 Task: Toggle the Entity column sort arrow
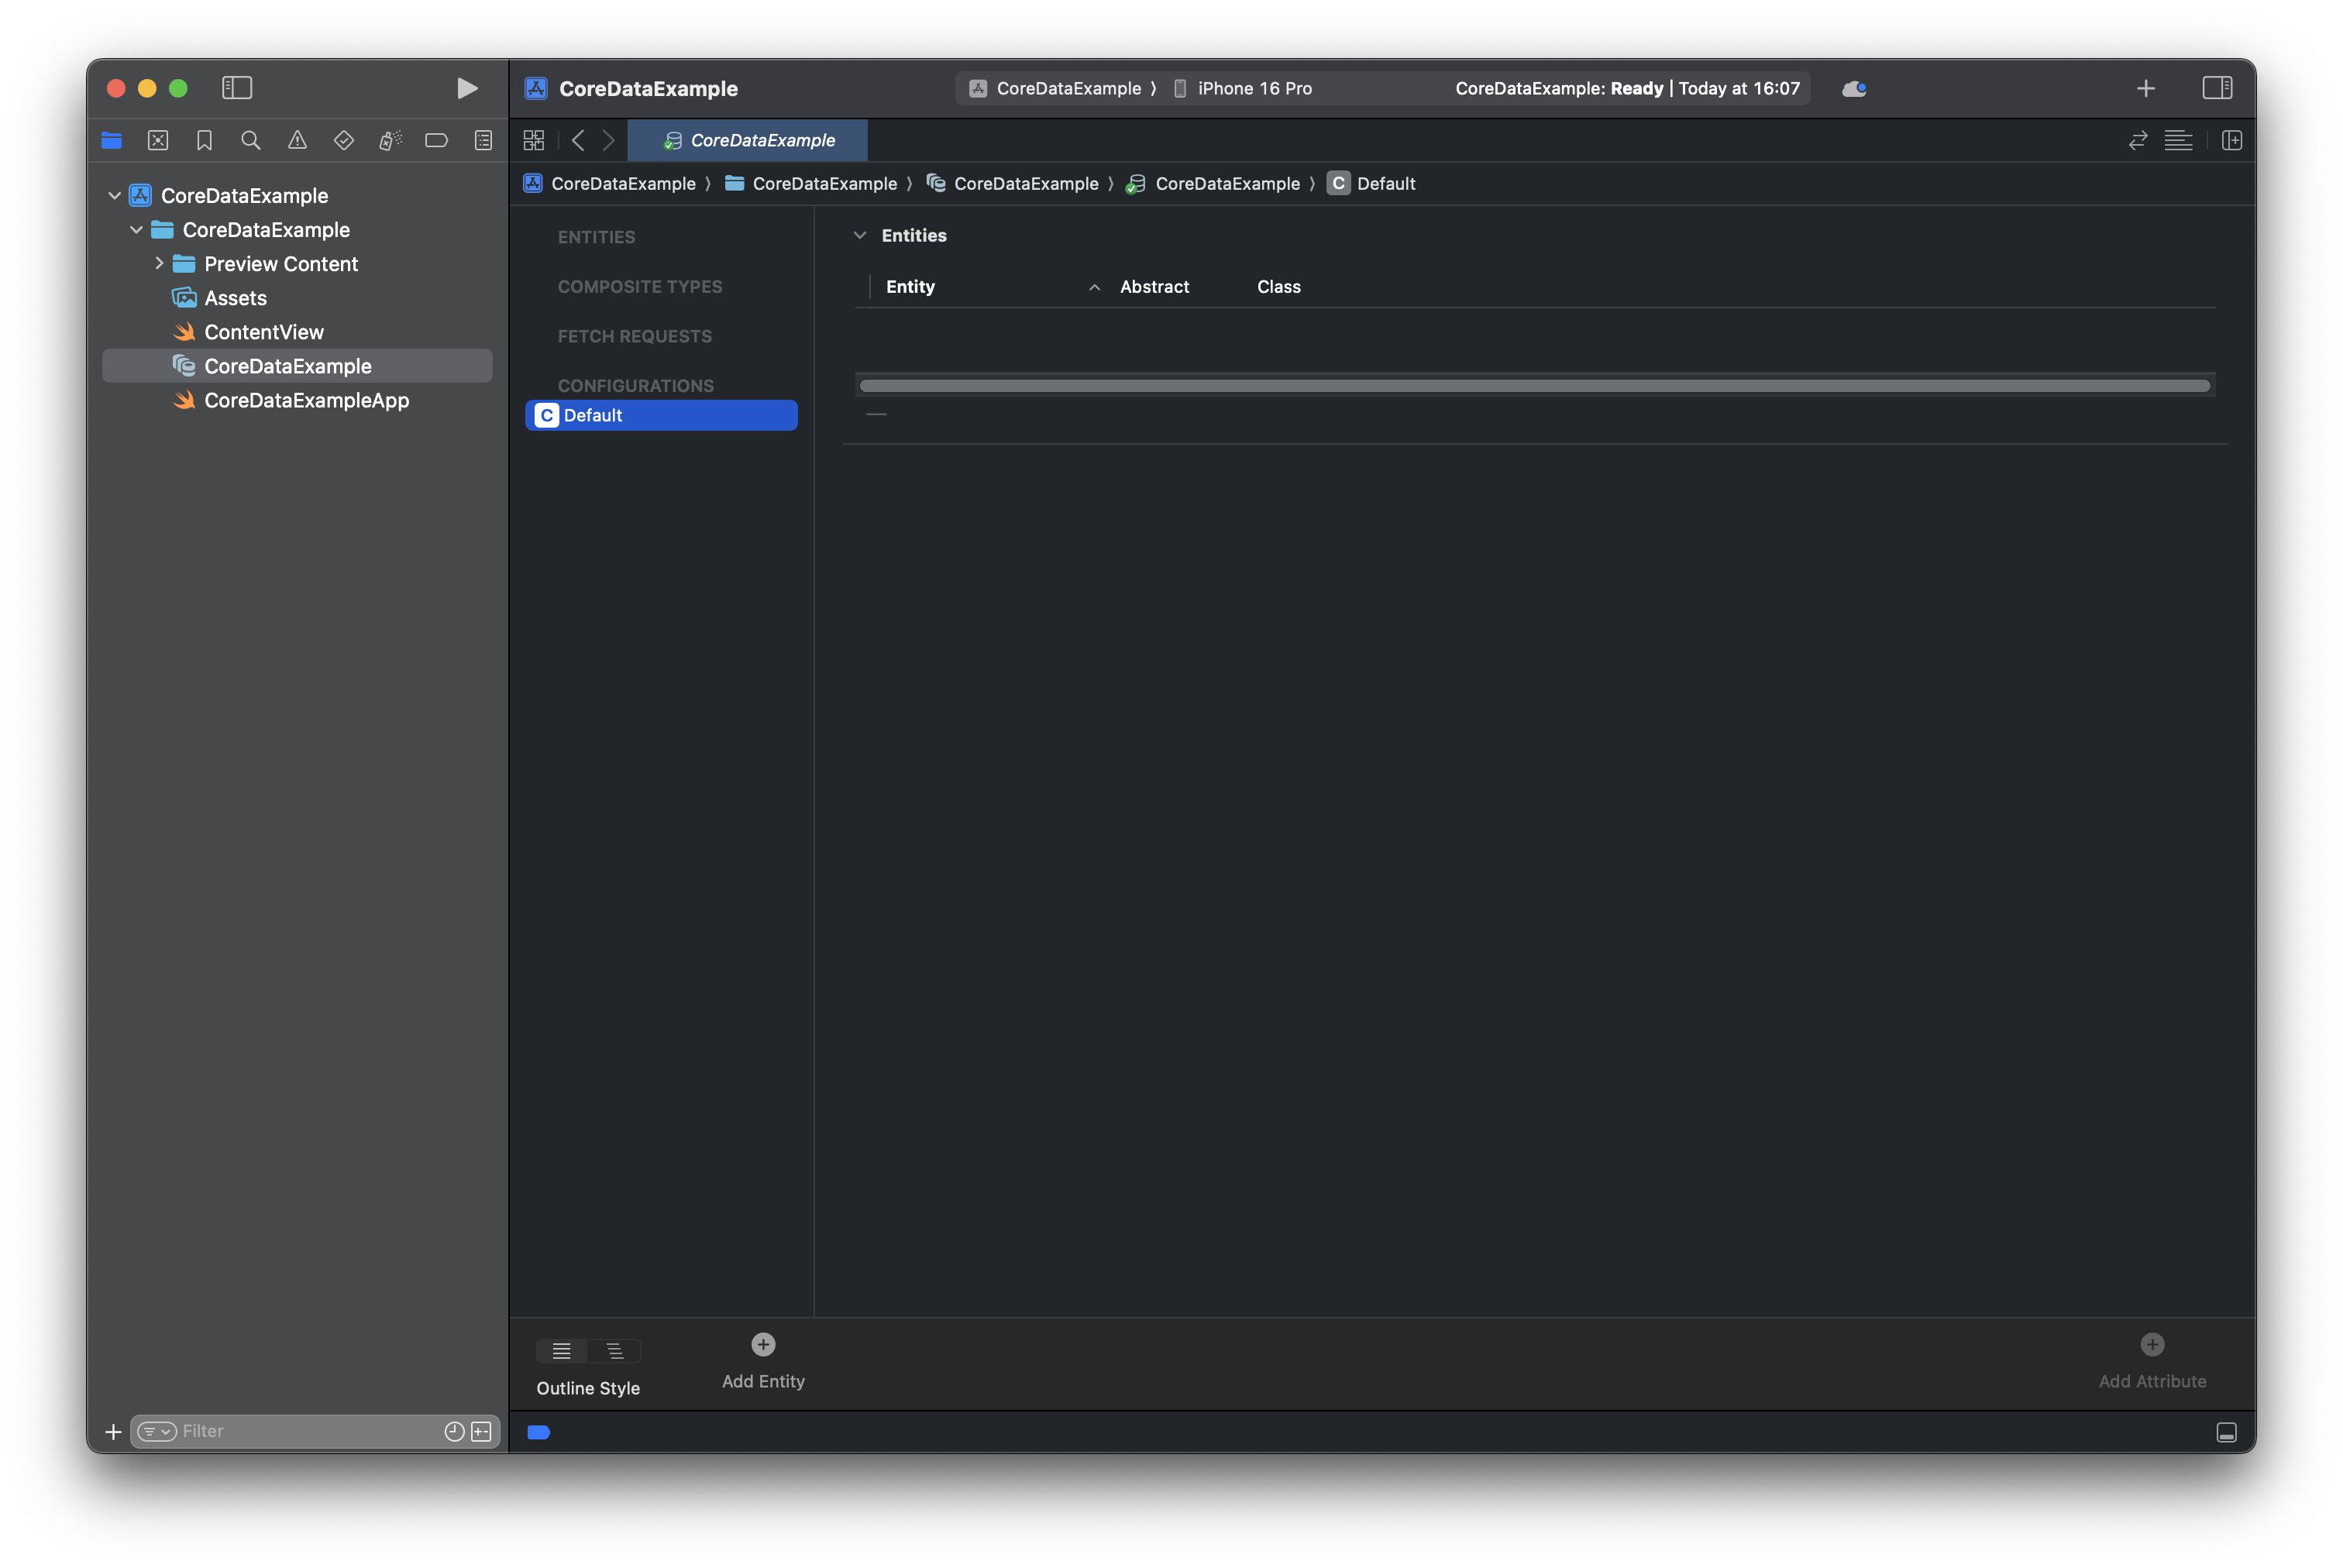tap(1094, 287)
